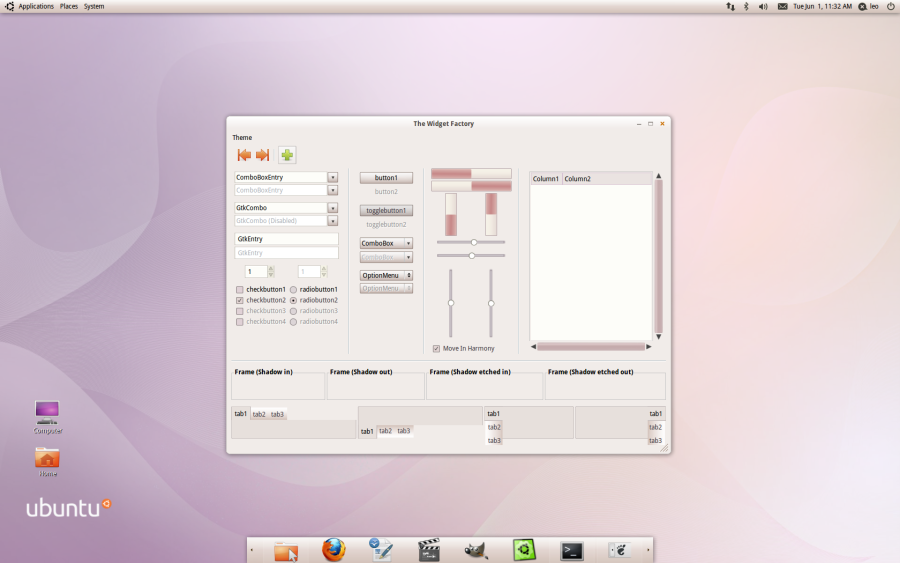Open the terminal from the dock
The image size is (900, 563).
pyautogui.click(x=572, y=551)
